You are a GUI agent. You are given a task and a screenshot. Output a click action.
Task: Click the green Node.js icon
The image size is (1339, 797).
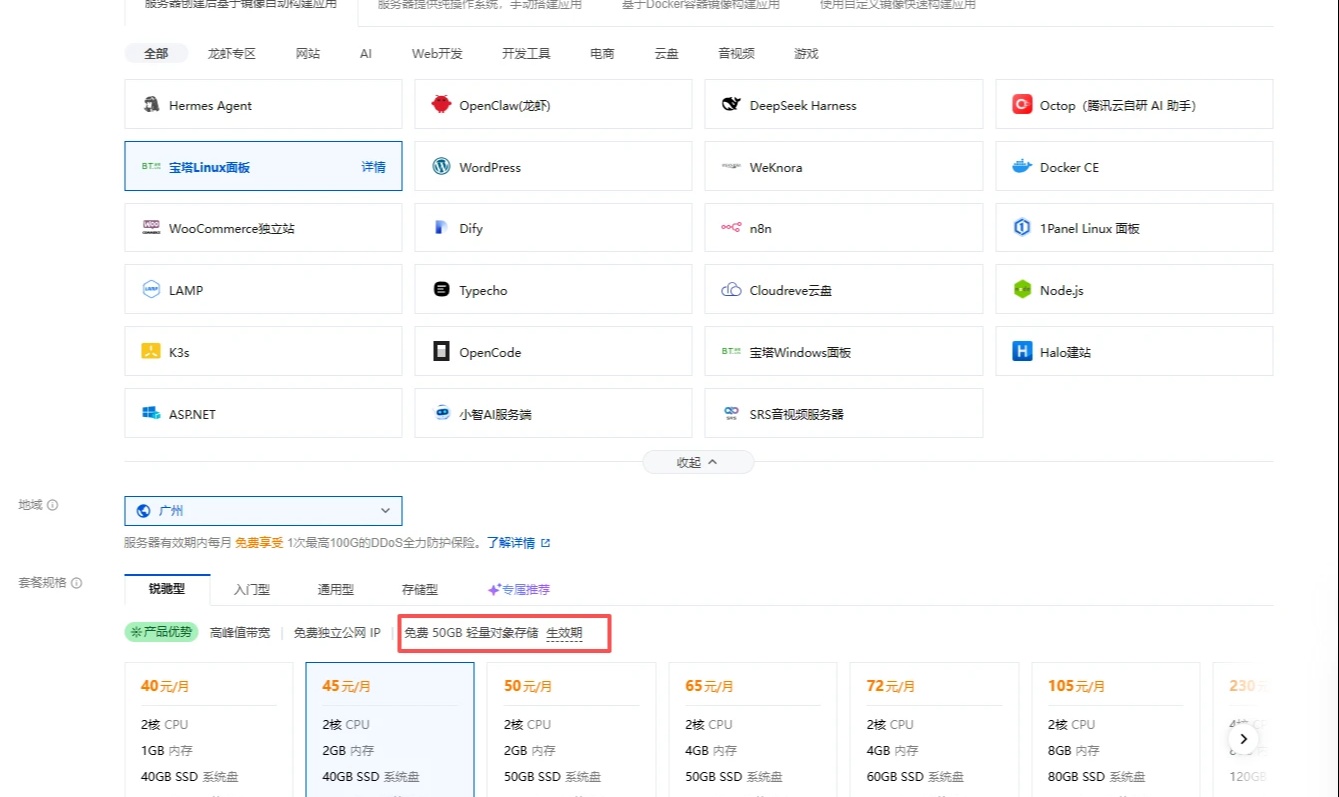pos(1022,290)
